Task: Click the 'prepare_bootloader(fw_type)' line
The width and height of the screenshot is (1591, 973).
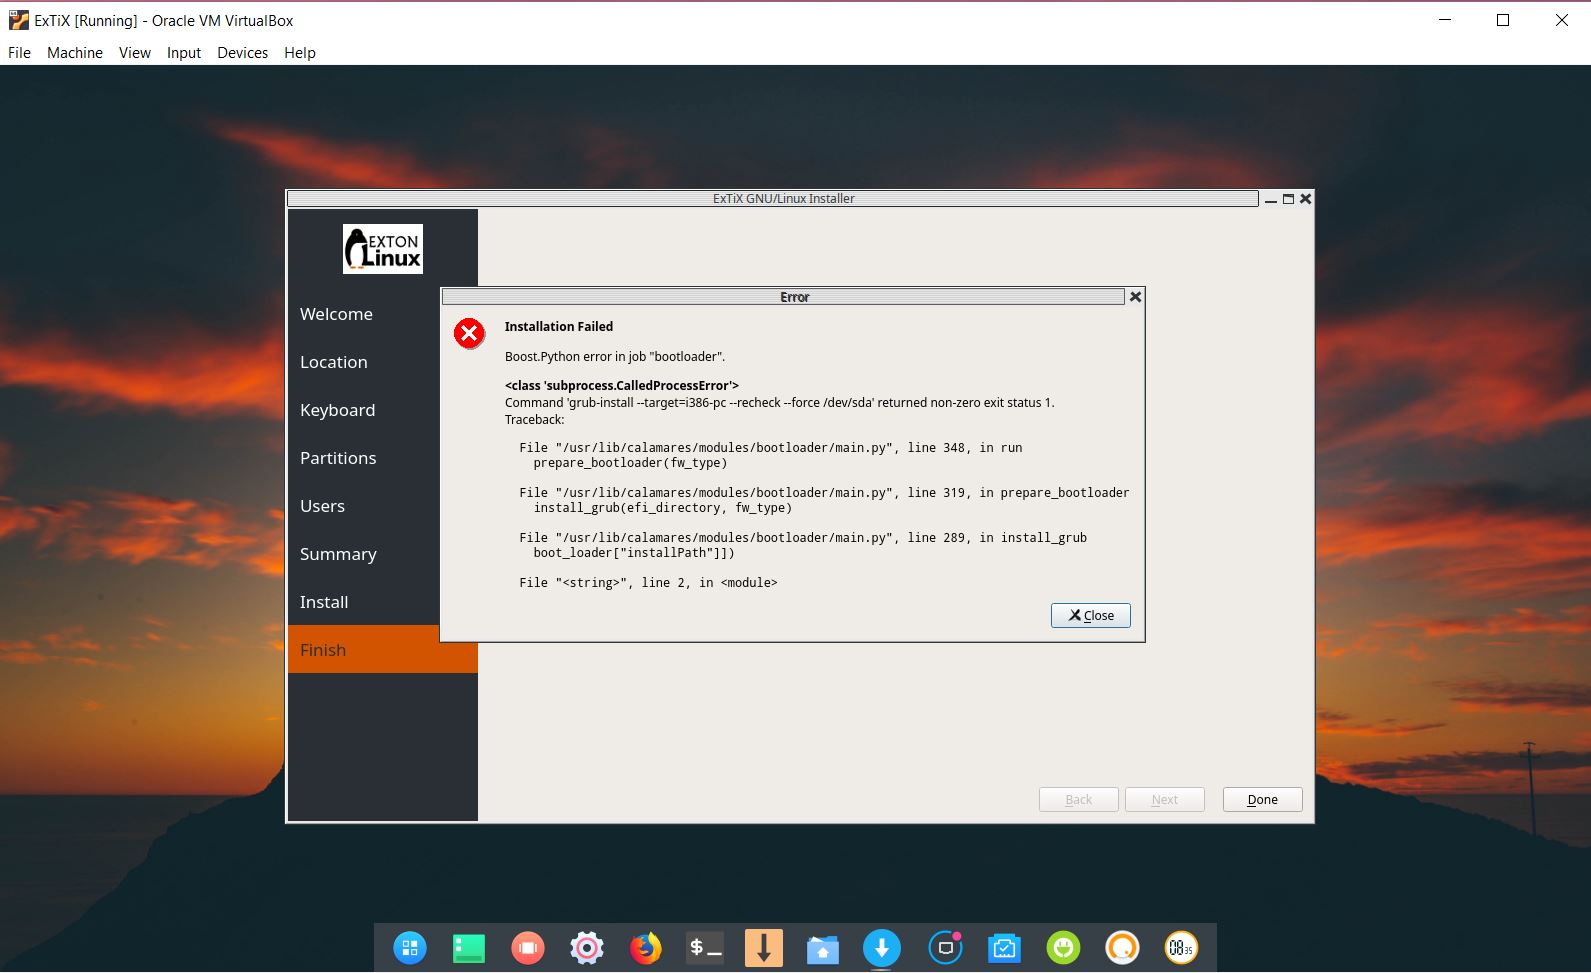Action: pyautogui.click(x=630, y=463)
